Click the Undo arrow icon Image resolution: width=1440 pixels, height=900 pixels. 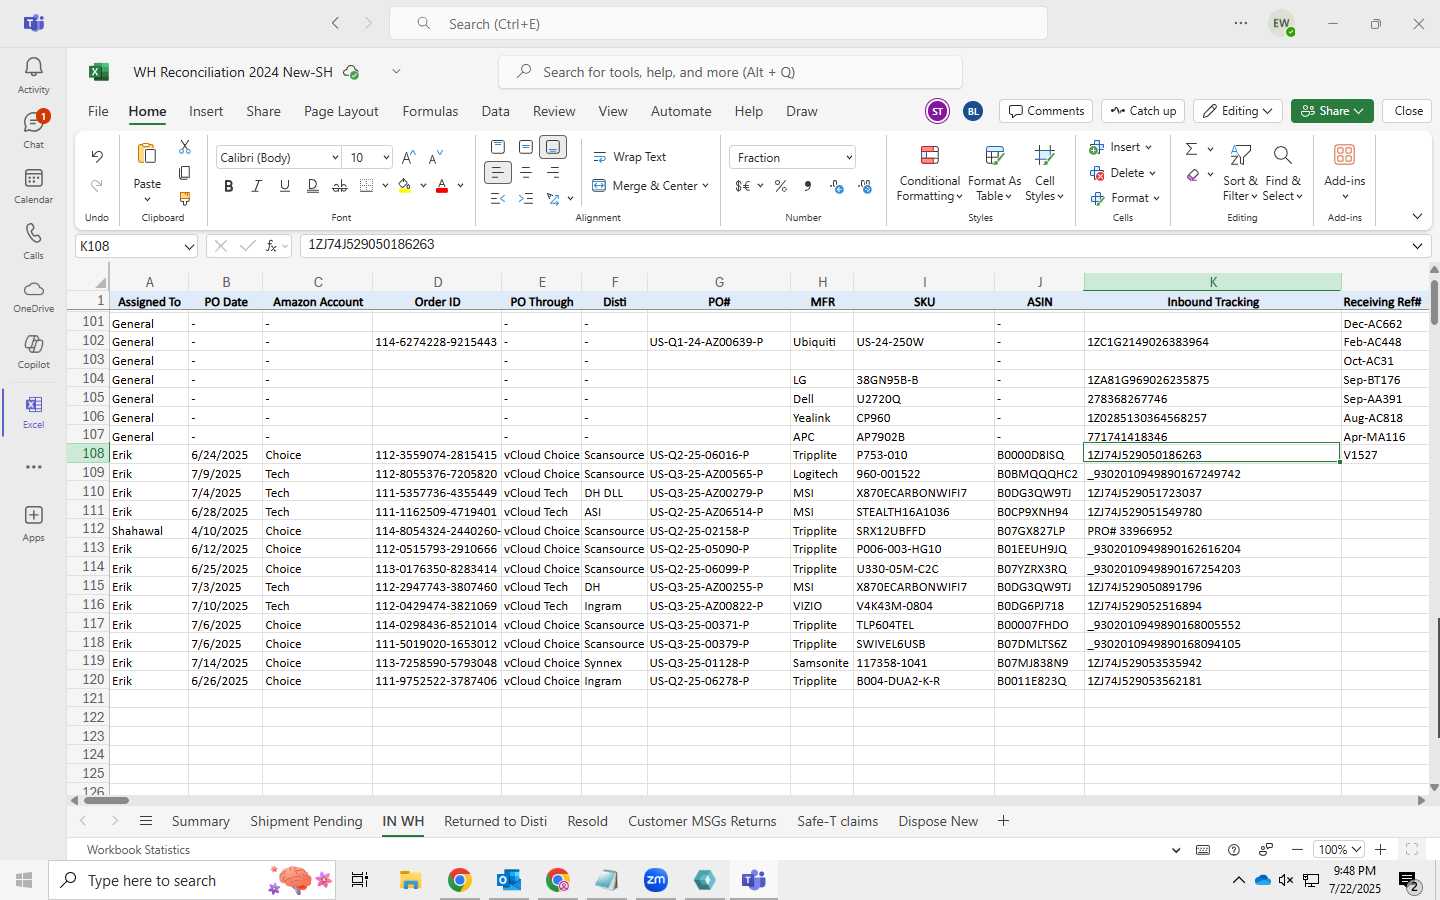(x=97, y=156)
